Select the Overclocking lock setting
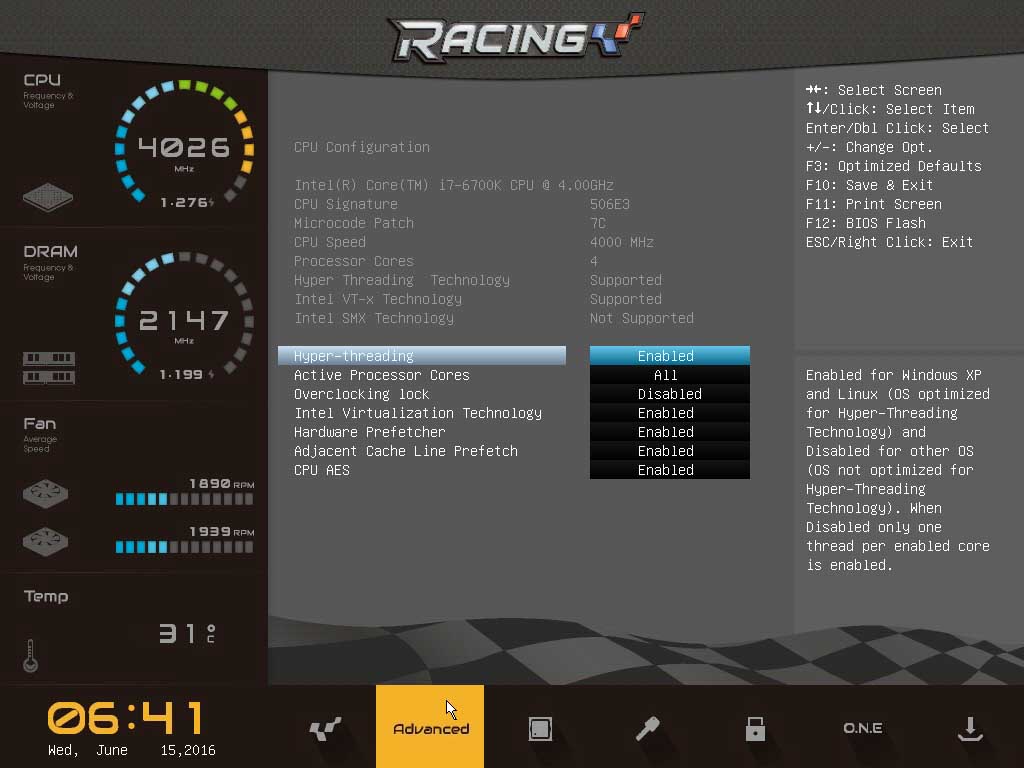The width and height of the screenshot is (1024, 768). (x=361, y=394)
